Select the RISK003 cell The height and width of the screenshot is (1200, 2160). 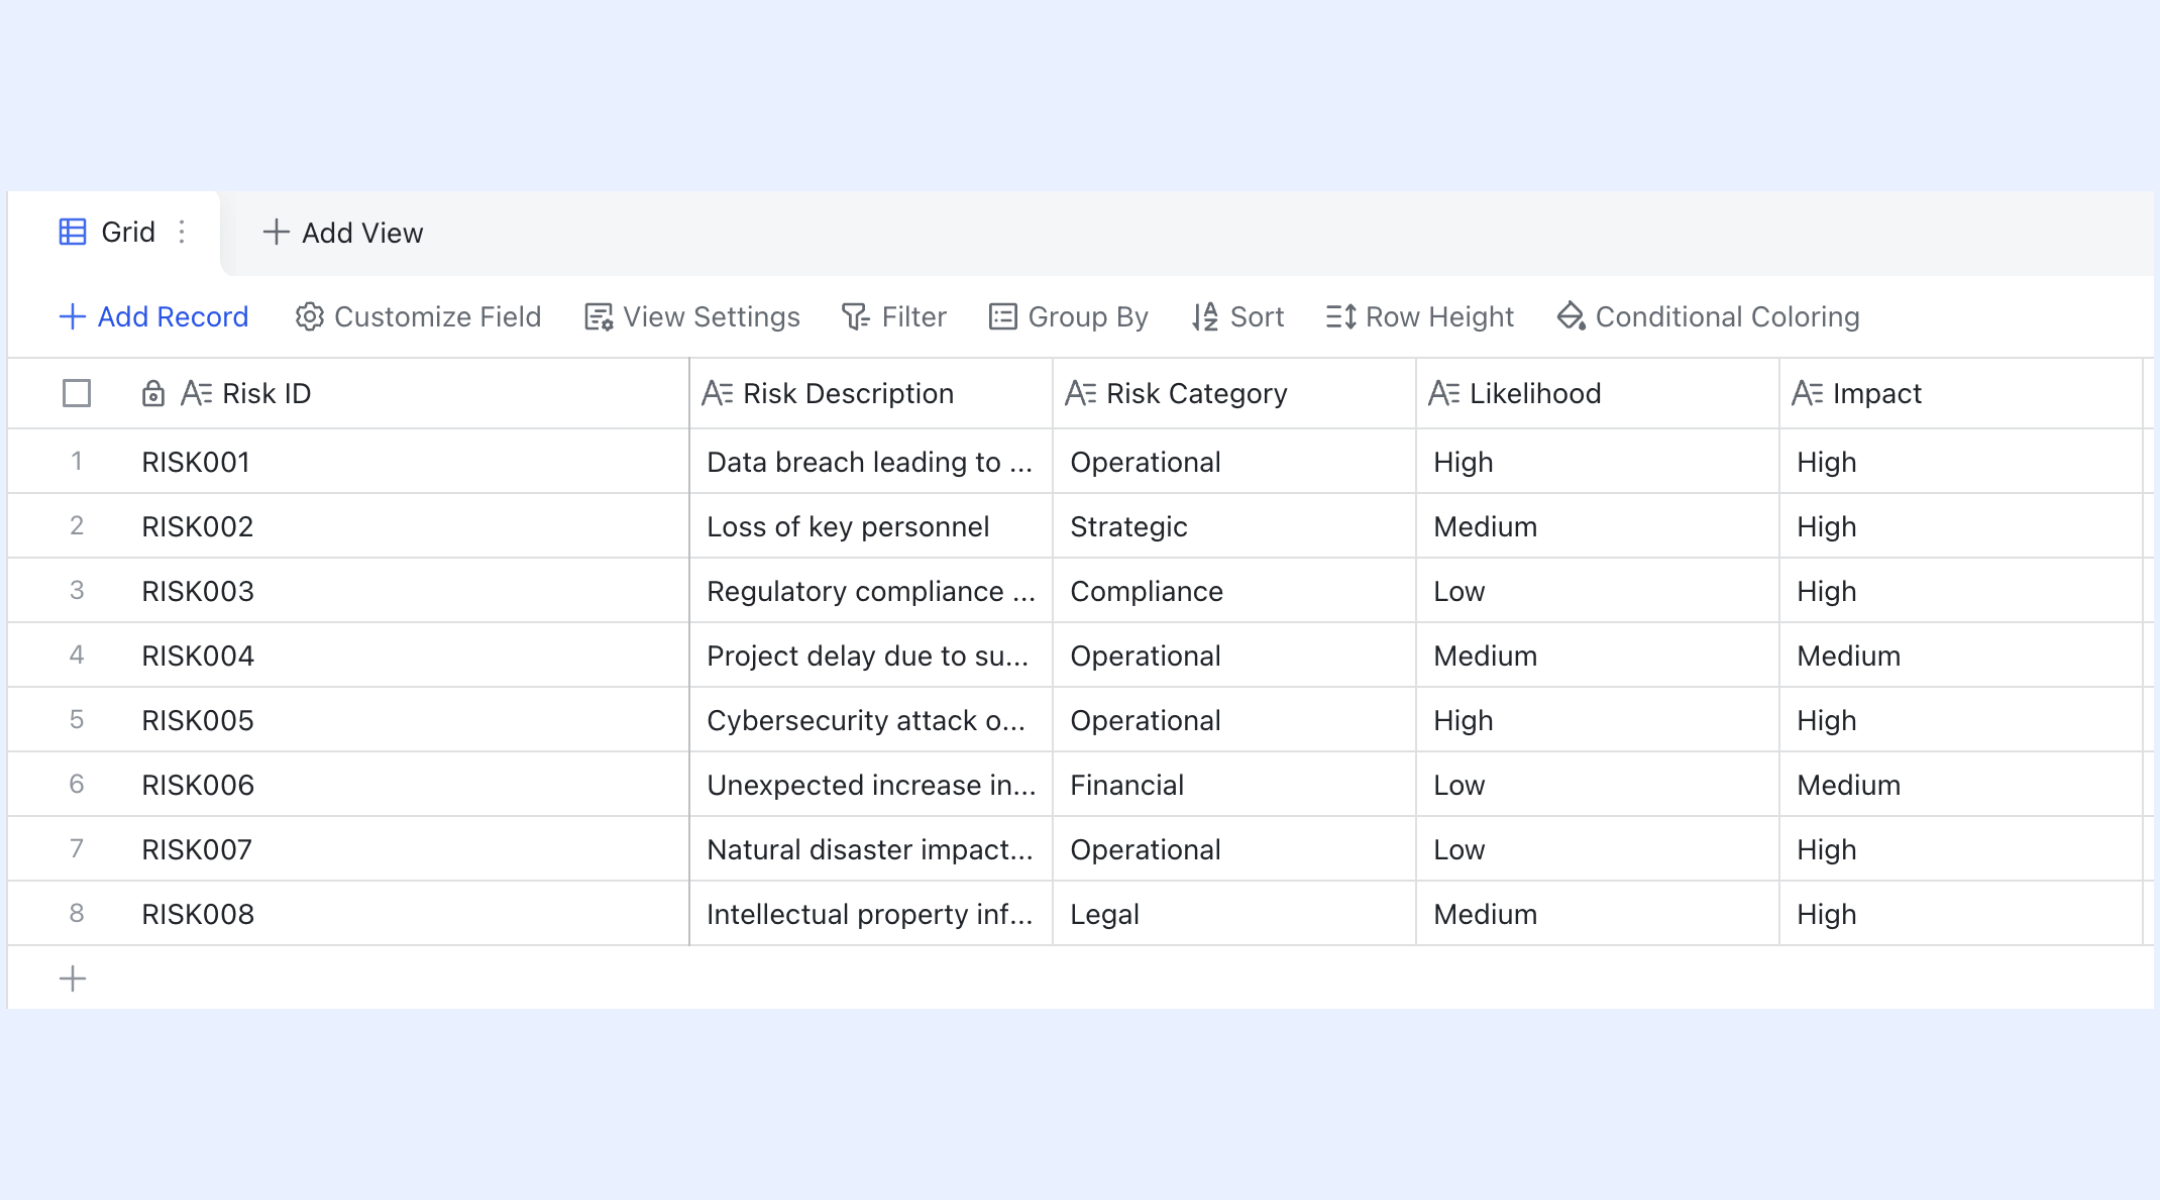[x=408, y=591]
